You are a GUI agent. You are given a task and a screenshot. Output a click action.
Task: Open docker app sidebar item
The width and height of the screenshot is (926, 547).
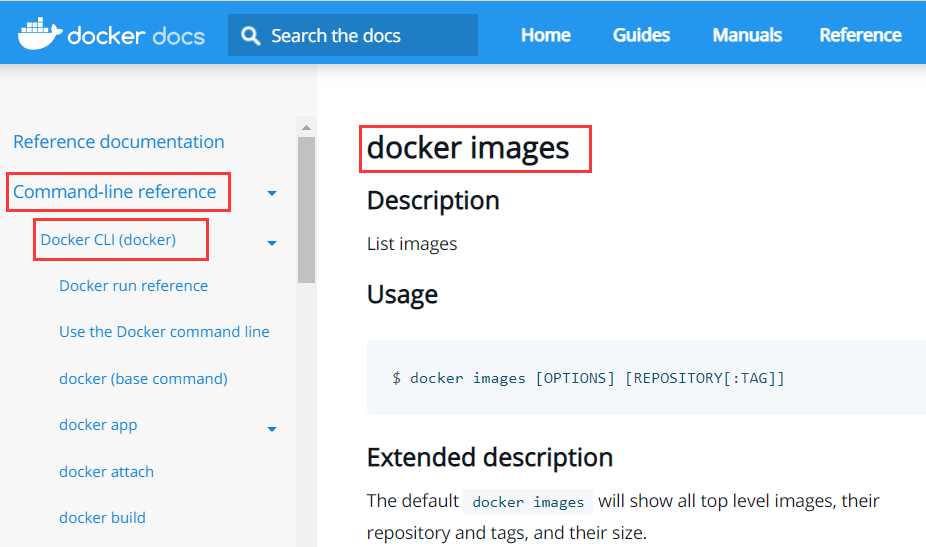click(98, 425)
